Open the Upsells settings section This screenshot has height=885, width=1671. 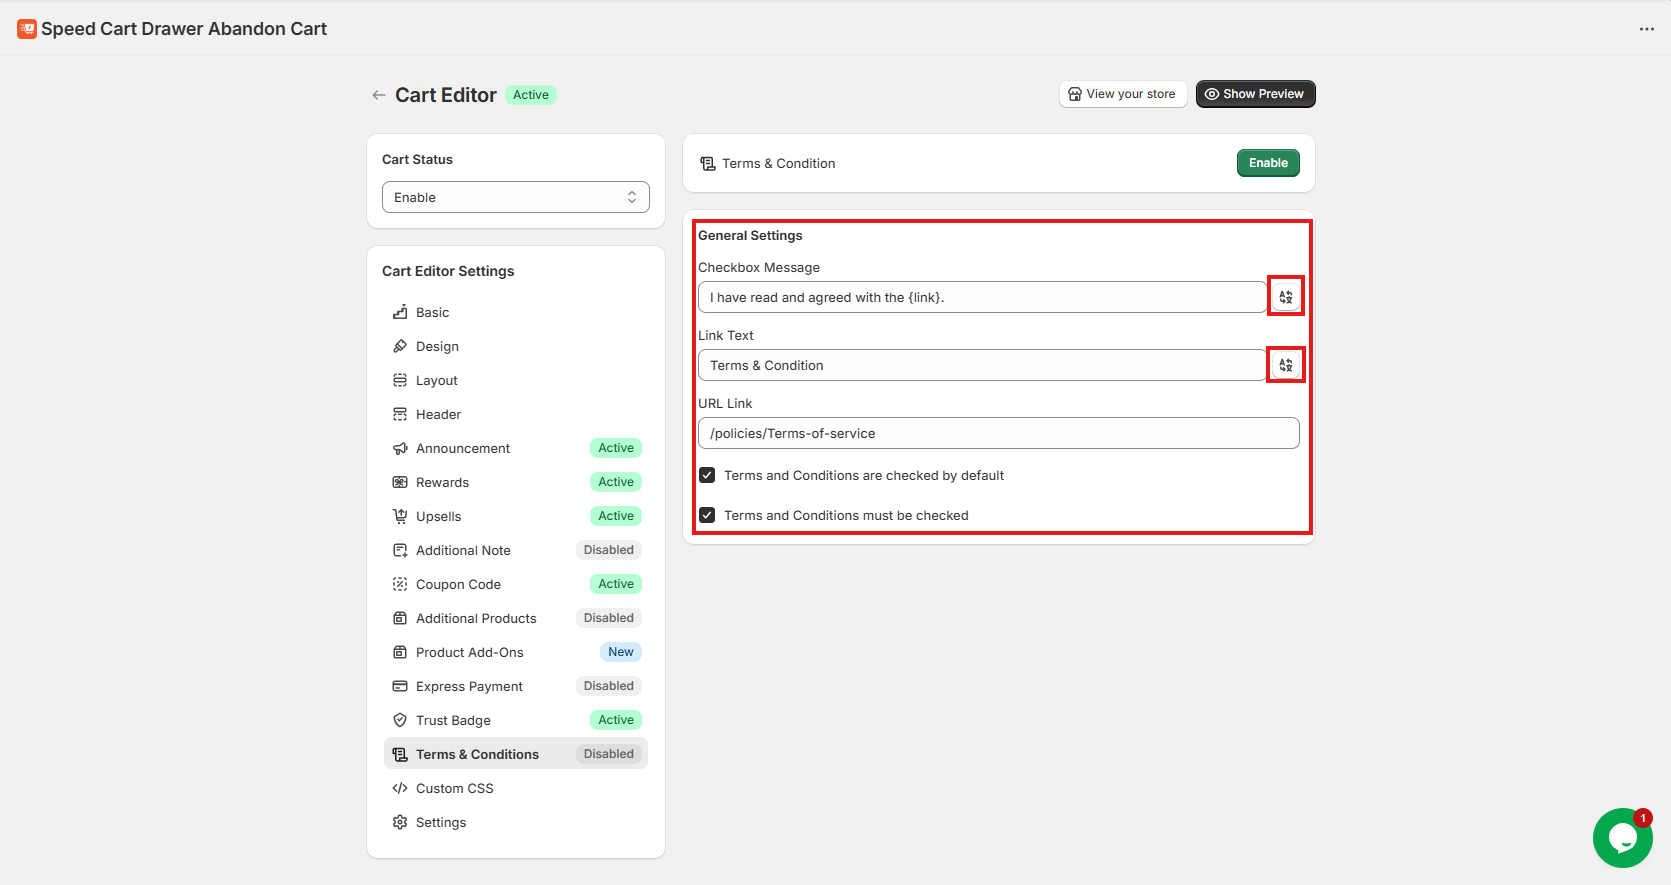tap(438, 517)
